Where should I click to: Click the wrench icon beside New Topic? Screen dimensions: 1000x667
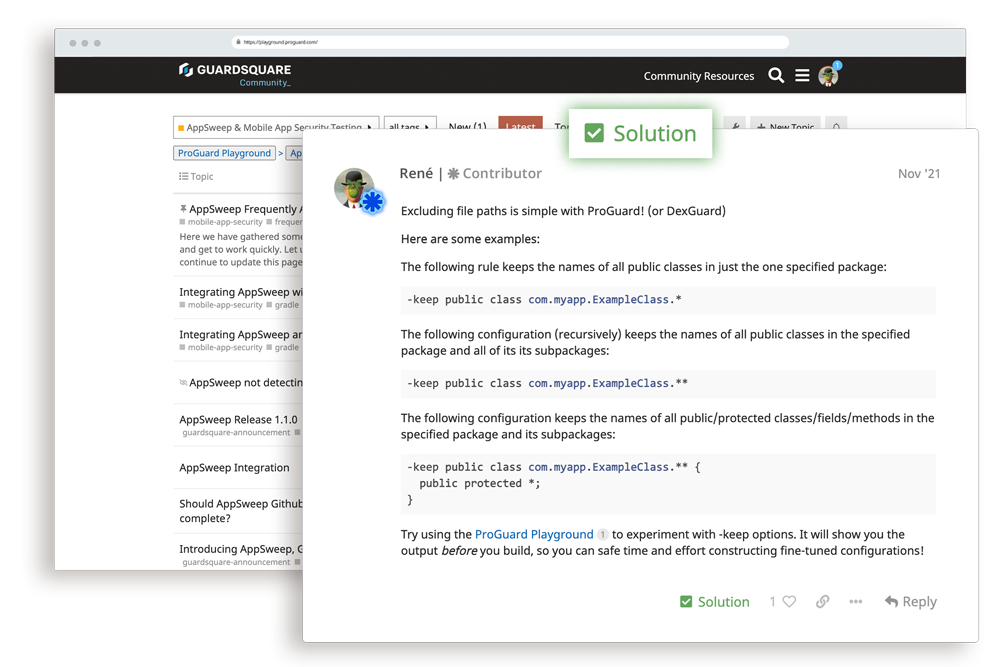coord(735,126)
